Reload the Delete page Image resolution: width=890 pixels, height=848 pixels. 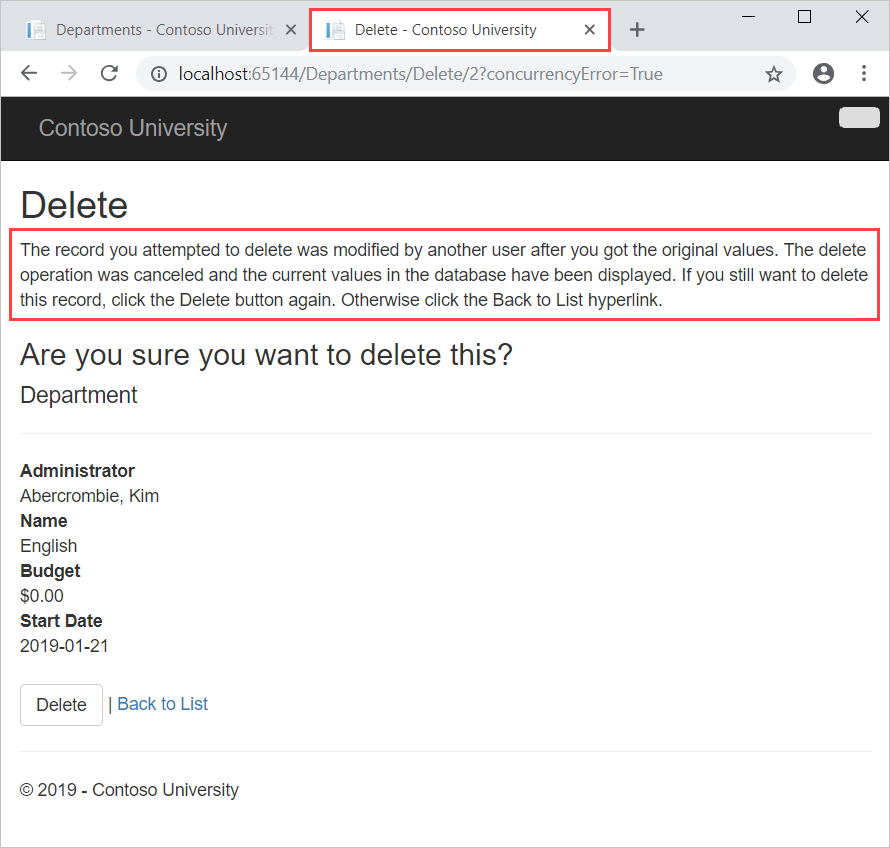tap(109, 73)
